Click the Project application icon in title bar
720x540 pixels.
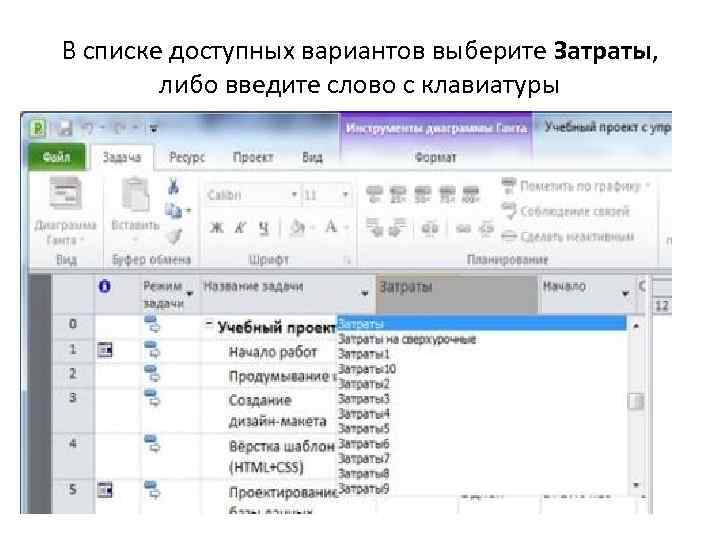[39, 128]
